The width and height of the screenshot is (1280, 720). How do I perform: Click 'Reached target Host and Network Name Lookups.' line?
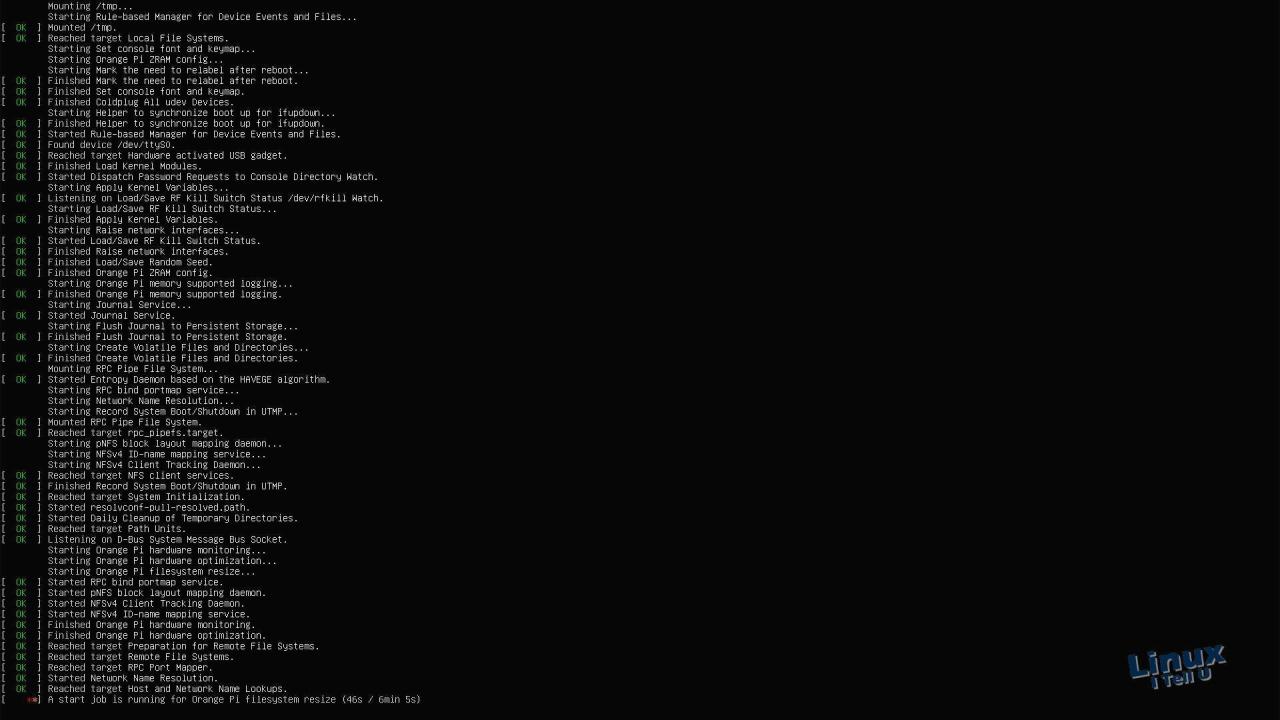tap(167, 689)
